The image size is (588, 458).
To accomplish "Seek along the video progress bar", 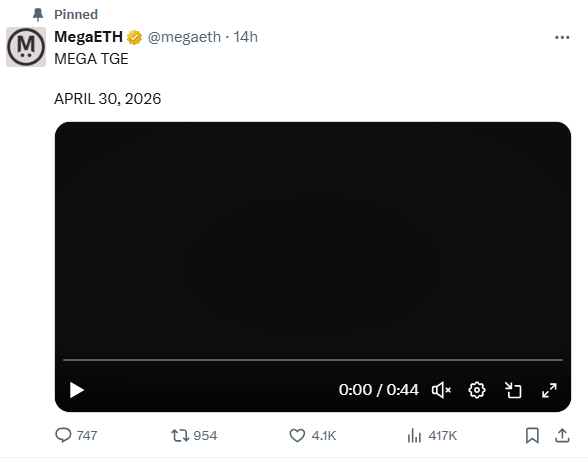I will click(x=313, y=360).
